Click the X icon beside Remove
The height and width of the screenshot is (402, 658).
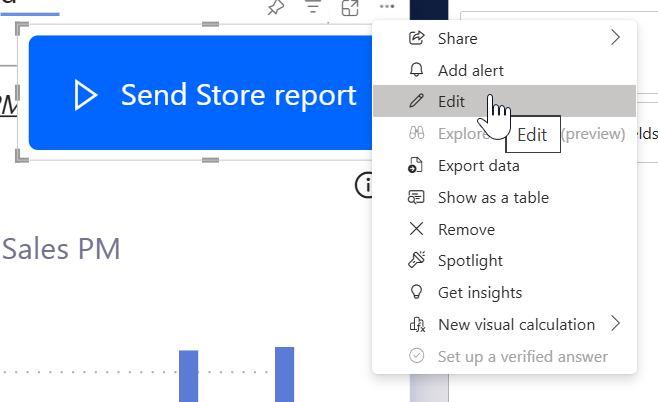[x=417, y=229]
